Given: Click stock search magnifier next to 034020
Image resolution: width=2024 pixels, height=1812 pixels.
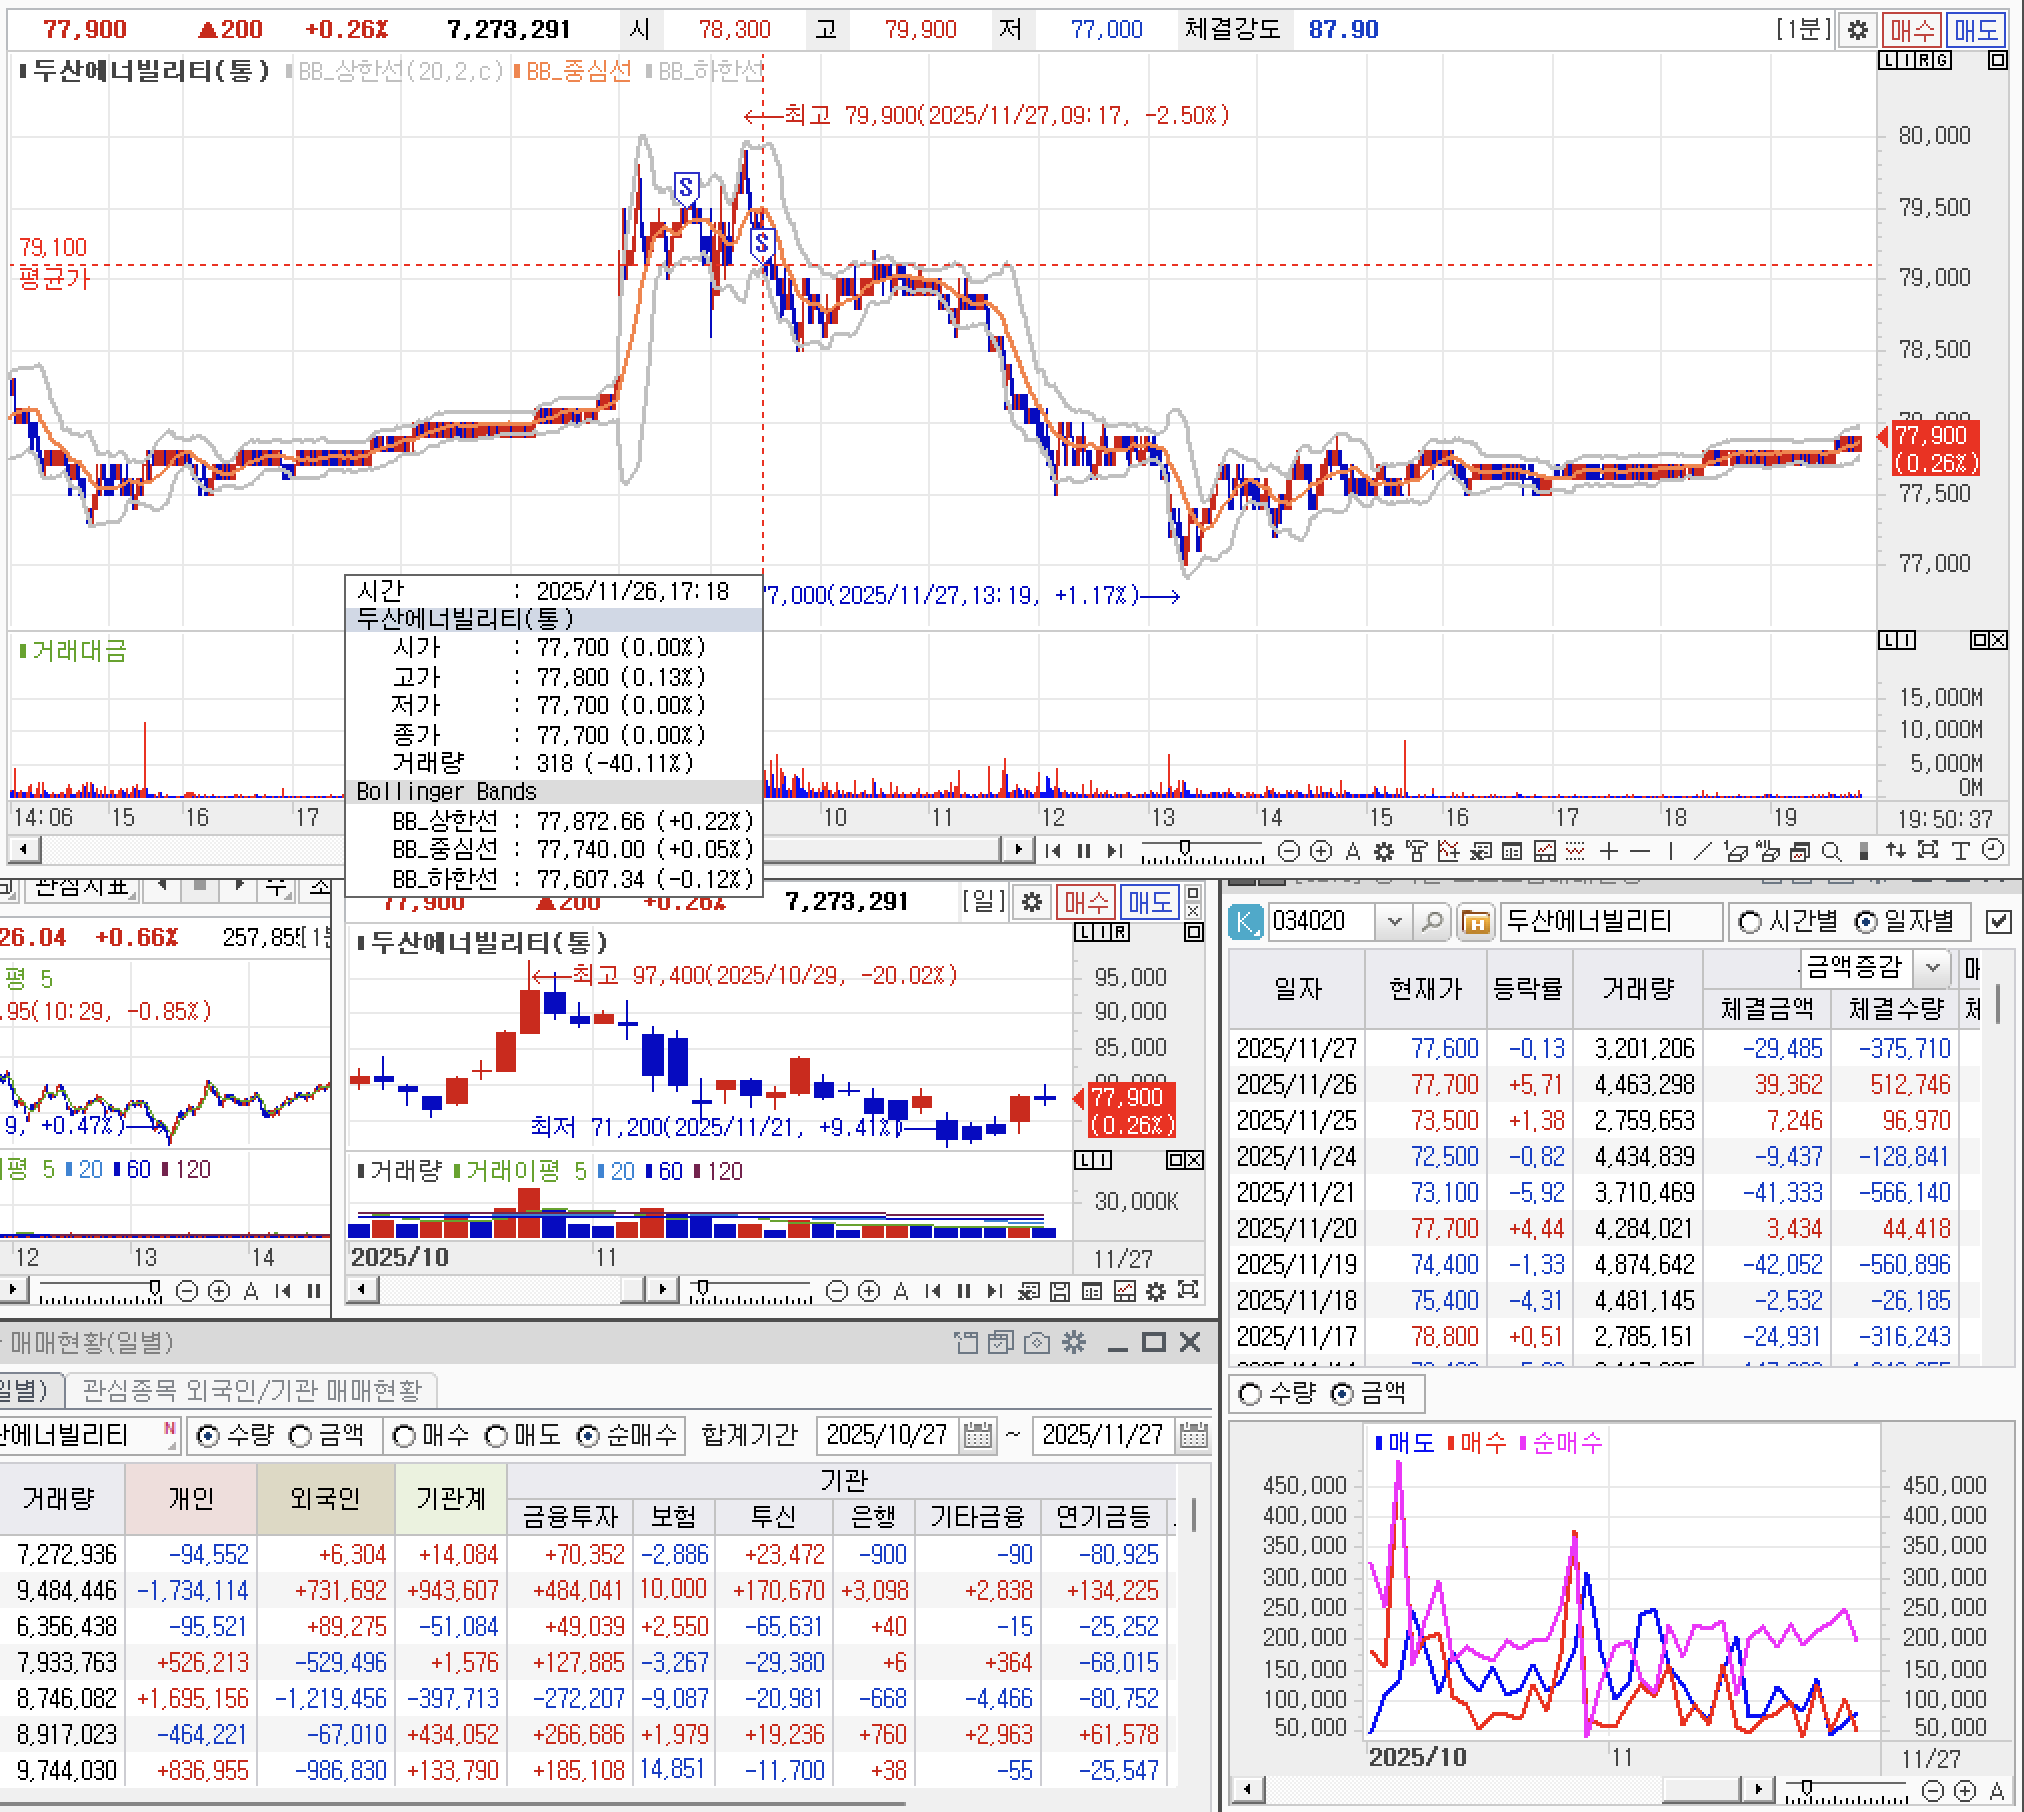Looking at the screenshot, I should tap(1432, 922).
